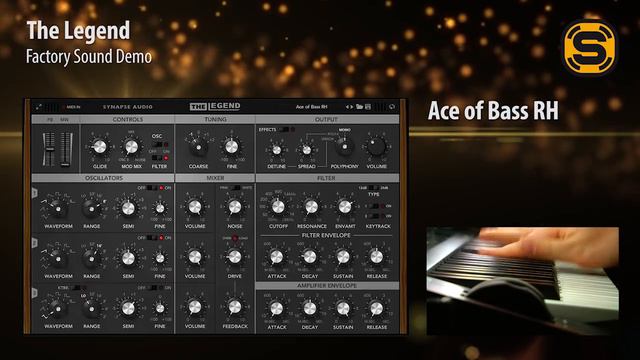The height and width of the screenshot is (360, 640).
Task: Click the oscillator 2 side tab marker
Action: (35, 243)
